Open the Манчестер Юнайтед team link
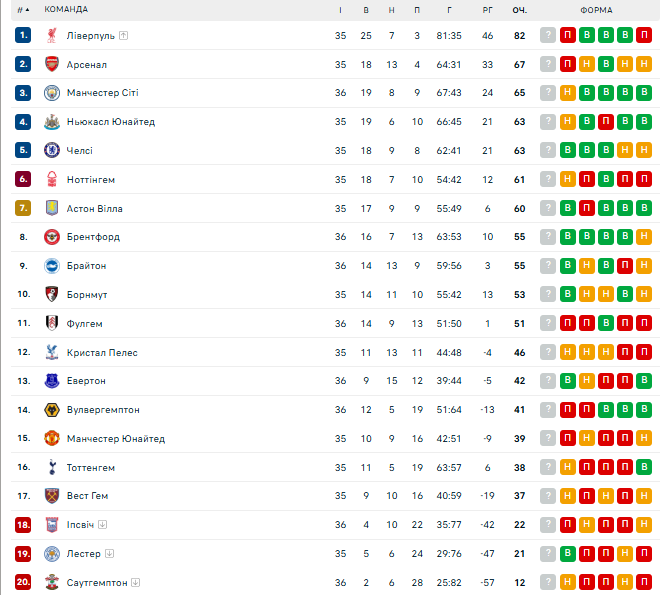Screen dimensions: 666x595 click(x=116, y=439)
